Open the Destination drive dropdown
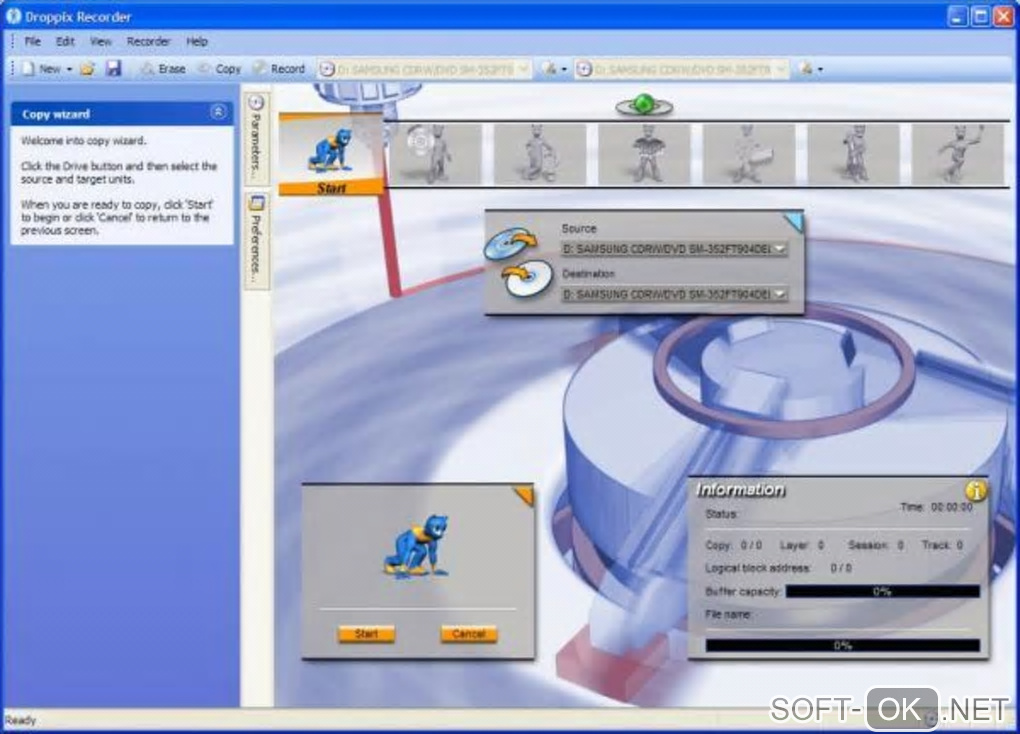Viewport: 1020px width, 734px height. pyautogui.click(x=675, y=294)
